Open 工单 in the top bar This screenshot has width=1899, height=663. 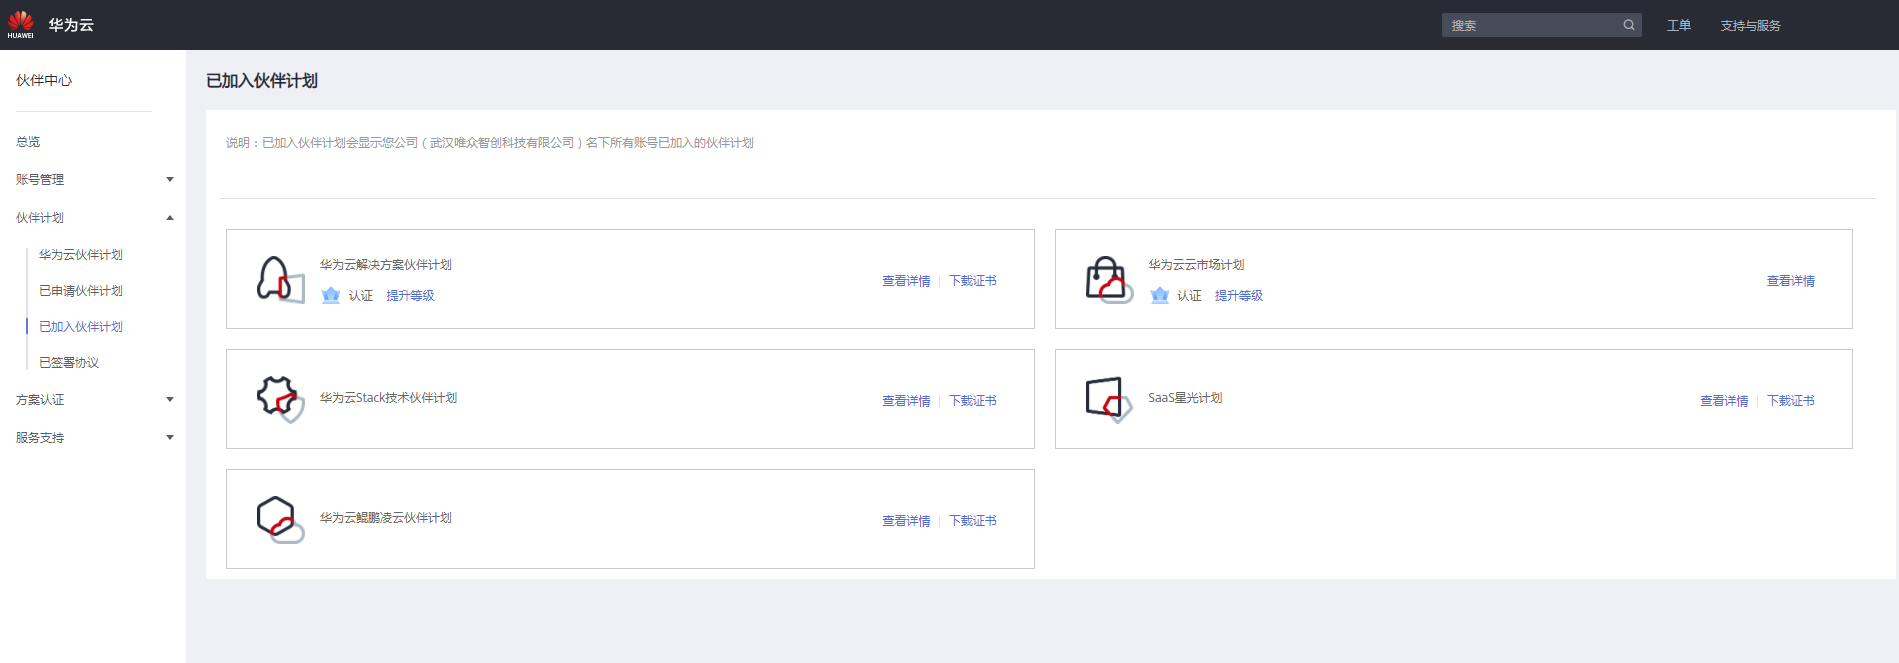tap(1679, 26)
